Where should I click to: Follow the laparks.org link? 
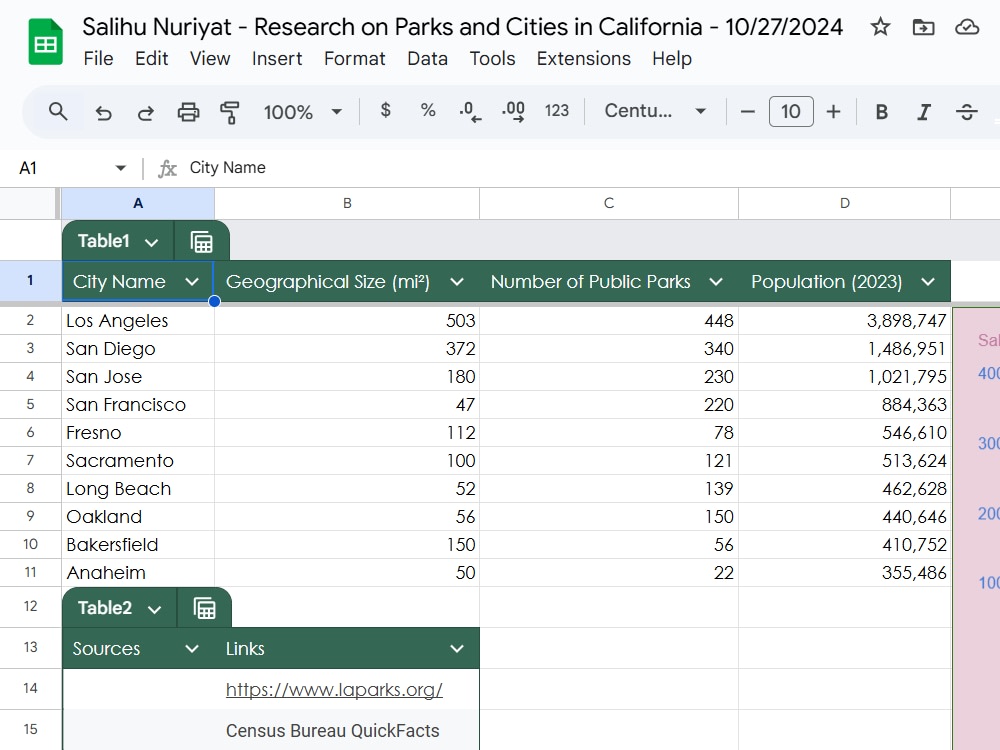point(334,690)
